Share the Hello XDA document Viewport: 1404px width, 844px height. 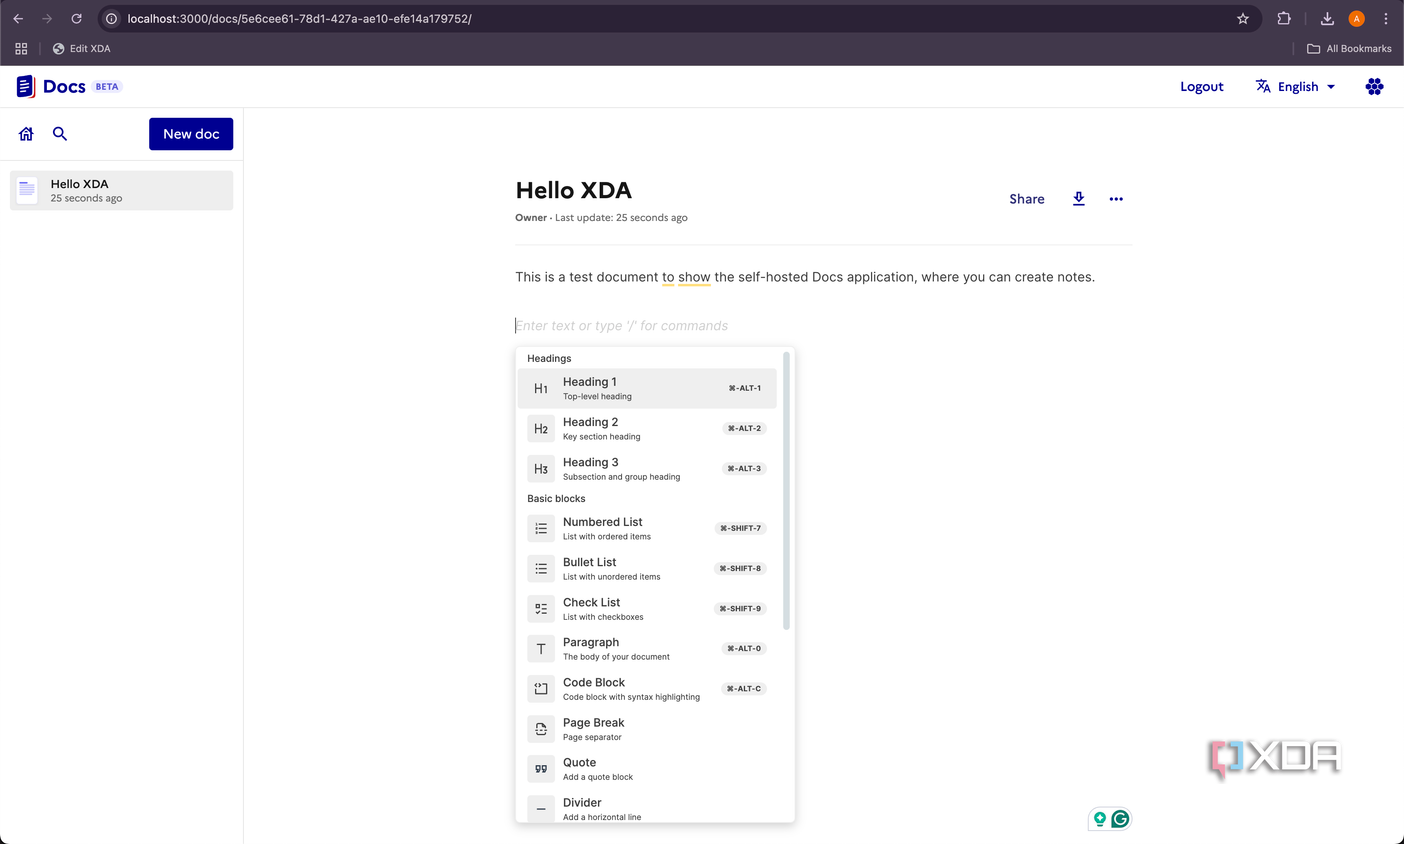coord(1027,199)
